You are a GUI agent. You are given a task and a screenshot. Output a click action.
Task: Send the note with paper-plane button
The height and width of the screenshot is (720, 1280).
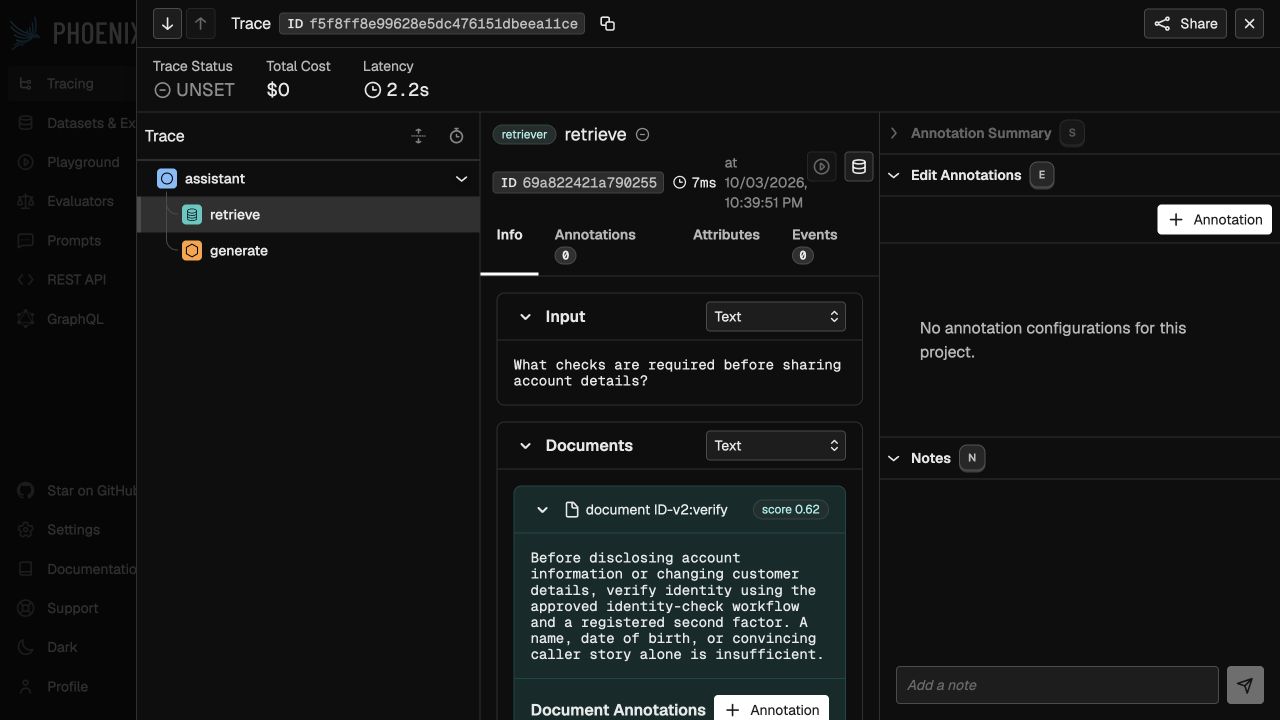pyautogui.click(x=1245, y=685)
